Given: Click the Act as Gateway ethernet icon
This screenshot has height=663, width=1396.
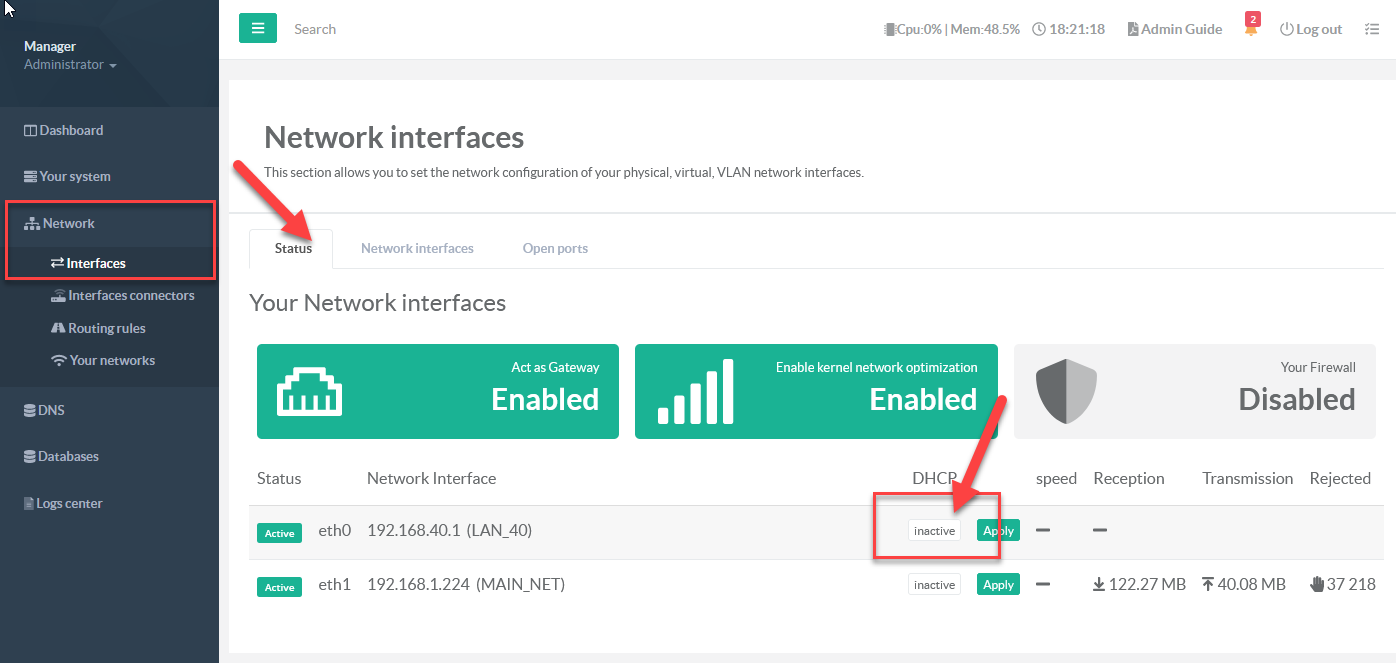Looking at the screenshot, I should 309,392.
